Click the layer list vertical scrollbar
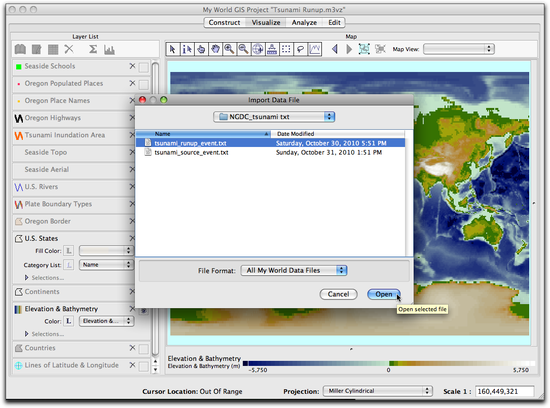 point(155,209)
